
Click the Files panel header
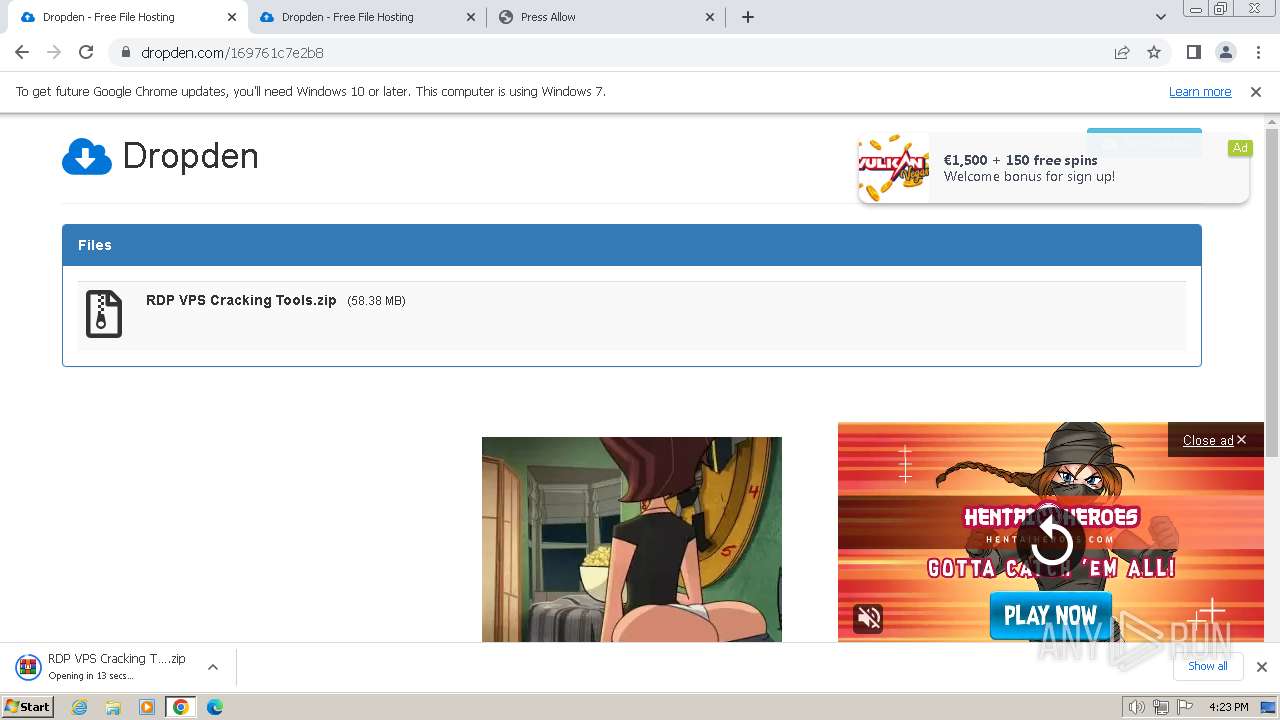pos(632,245)
